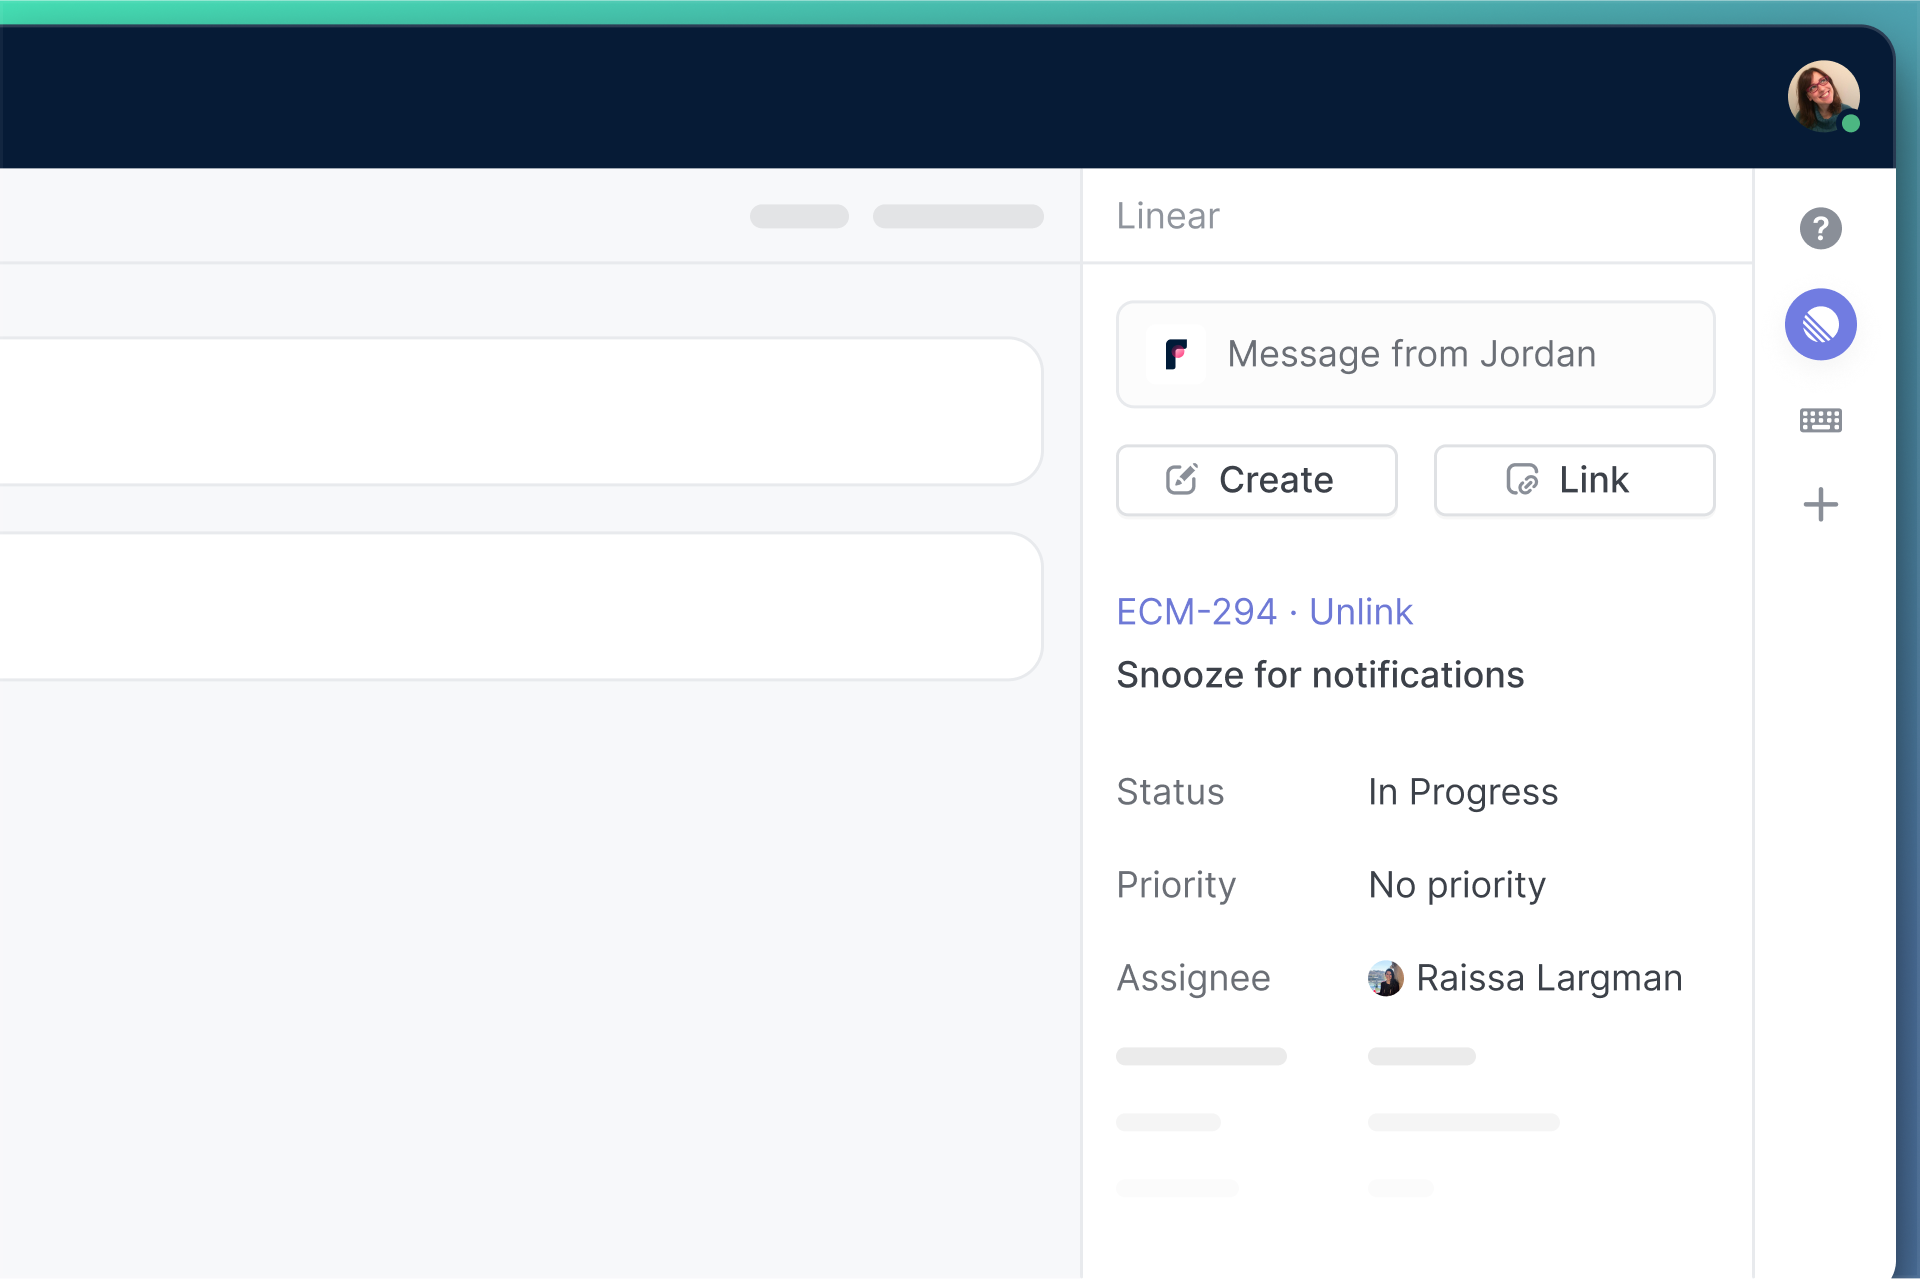This screenshot has height=1279, width=1920.
Task: Click the chain icon in Link button
Action: pos(1522,480)
